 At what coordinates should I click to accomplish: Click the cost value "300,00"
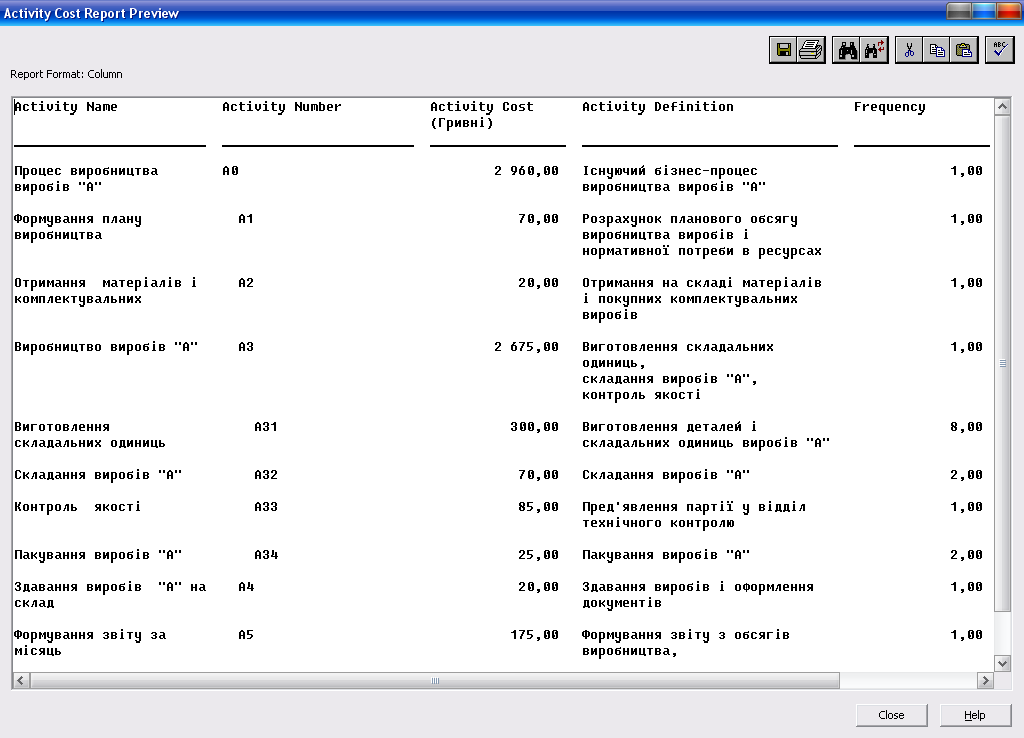pos(534,427)
